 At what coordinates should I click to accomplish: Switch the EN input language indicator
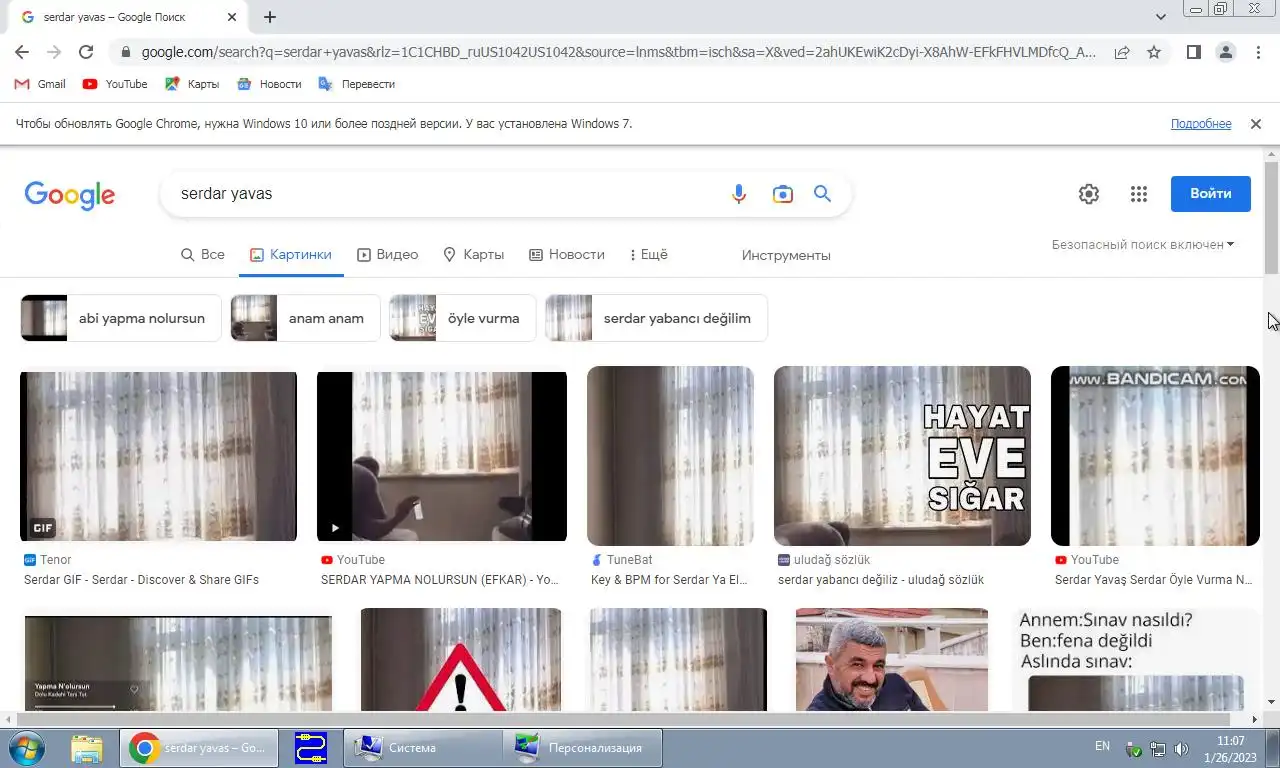coord(1102,746)
